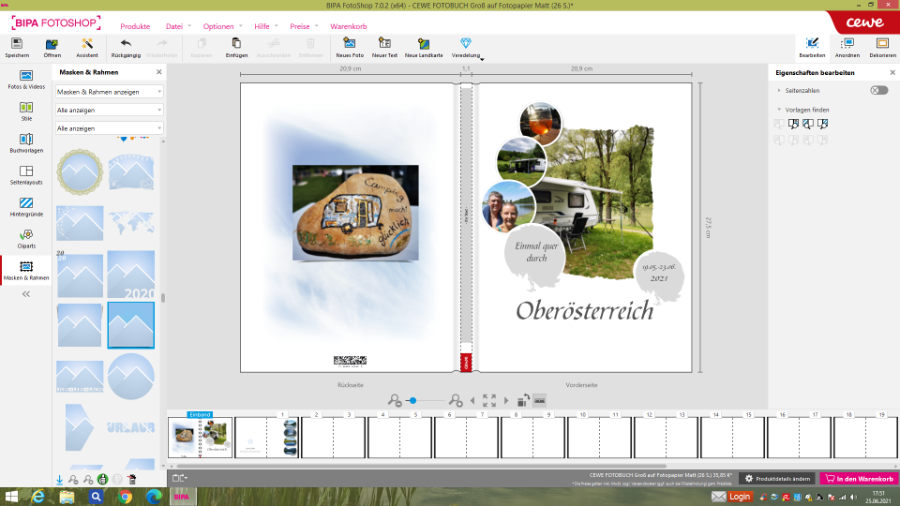This screenshot has width=900, height=506.
Task: Open the Masken & Rahmen anzeigen dropdown
Action: point(109,91)
